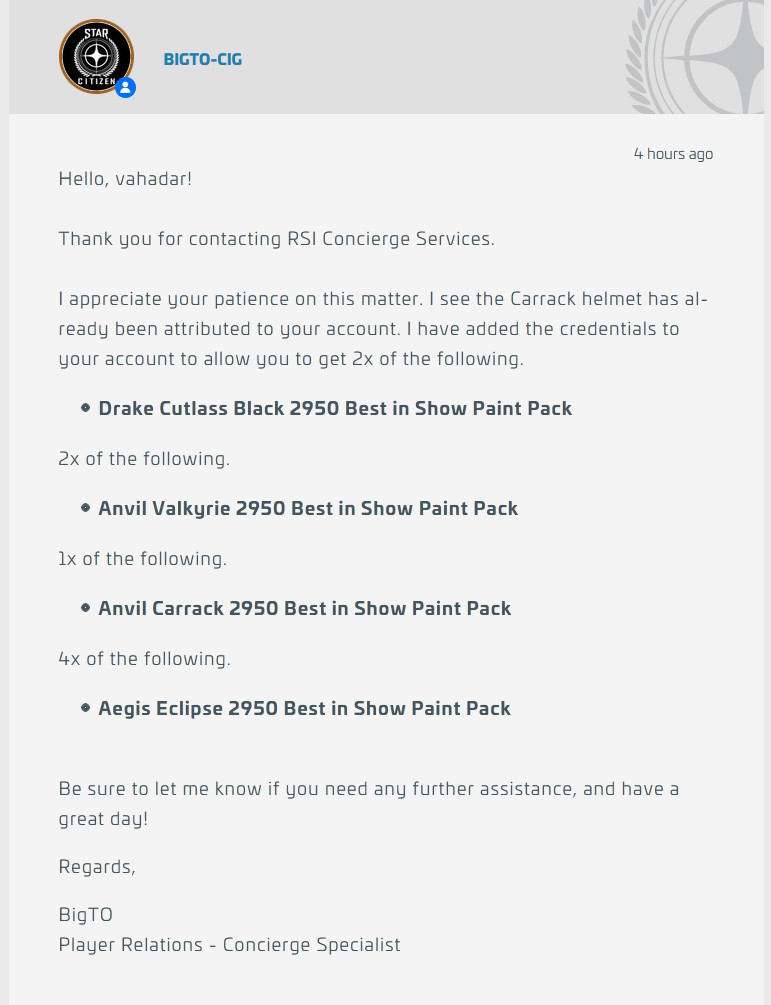The image size is (771, 1005).
Task: Click the bullet beside Aegis Eclipse
Action: (86, 708)
